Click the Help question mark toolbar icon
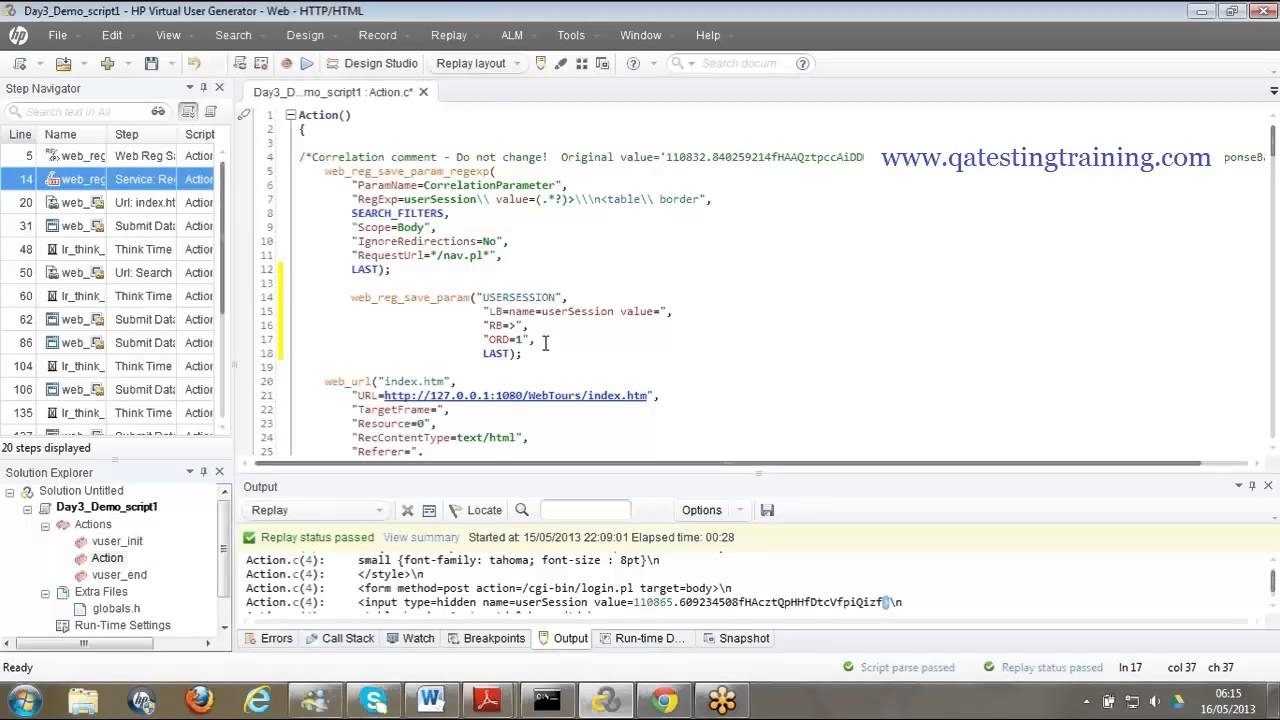The image size is (1280, 720). click(x=633, y=63)
